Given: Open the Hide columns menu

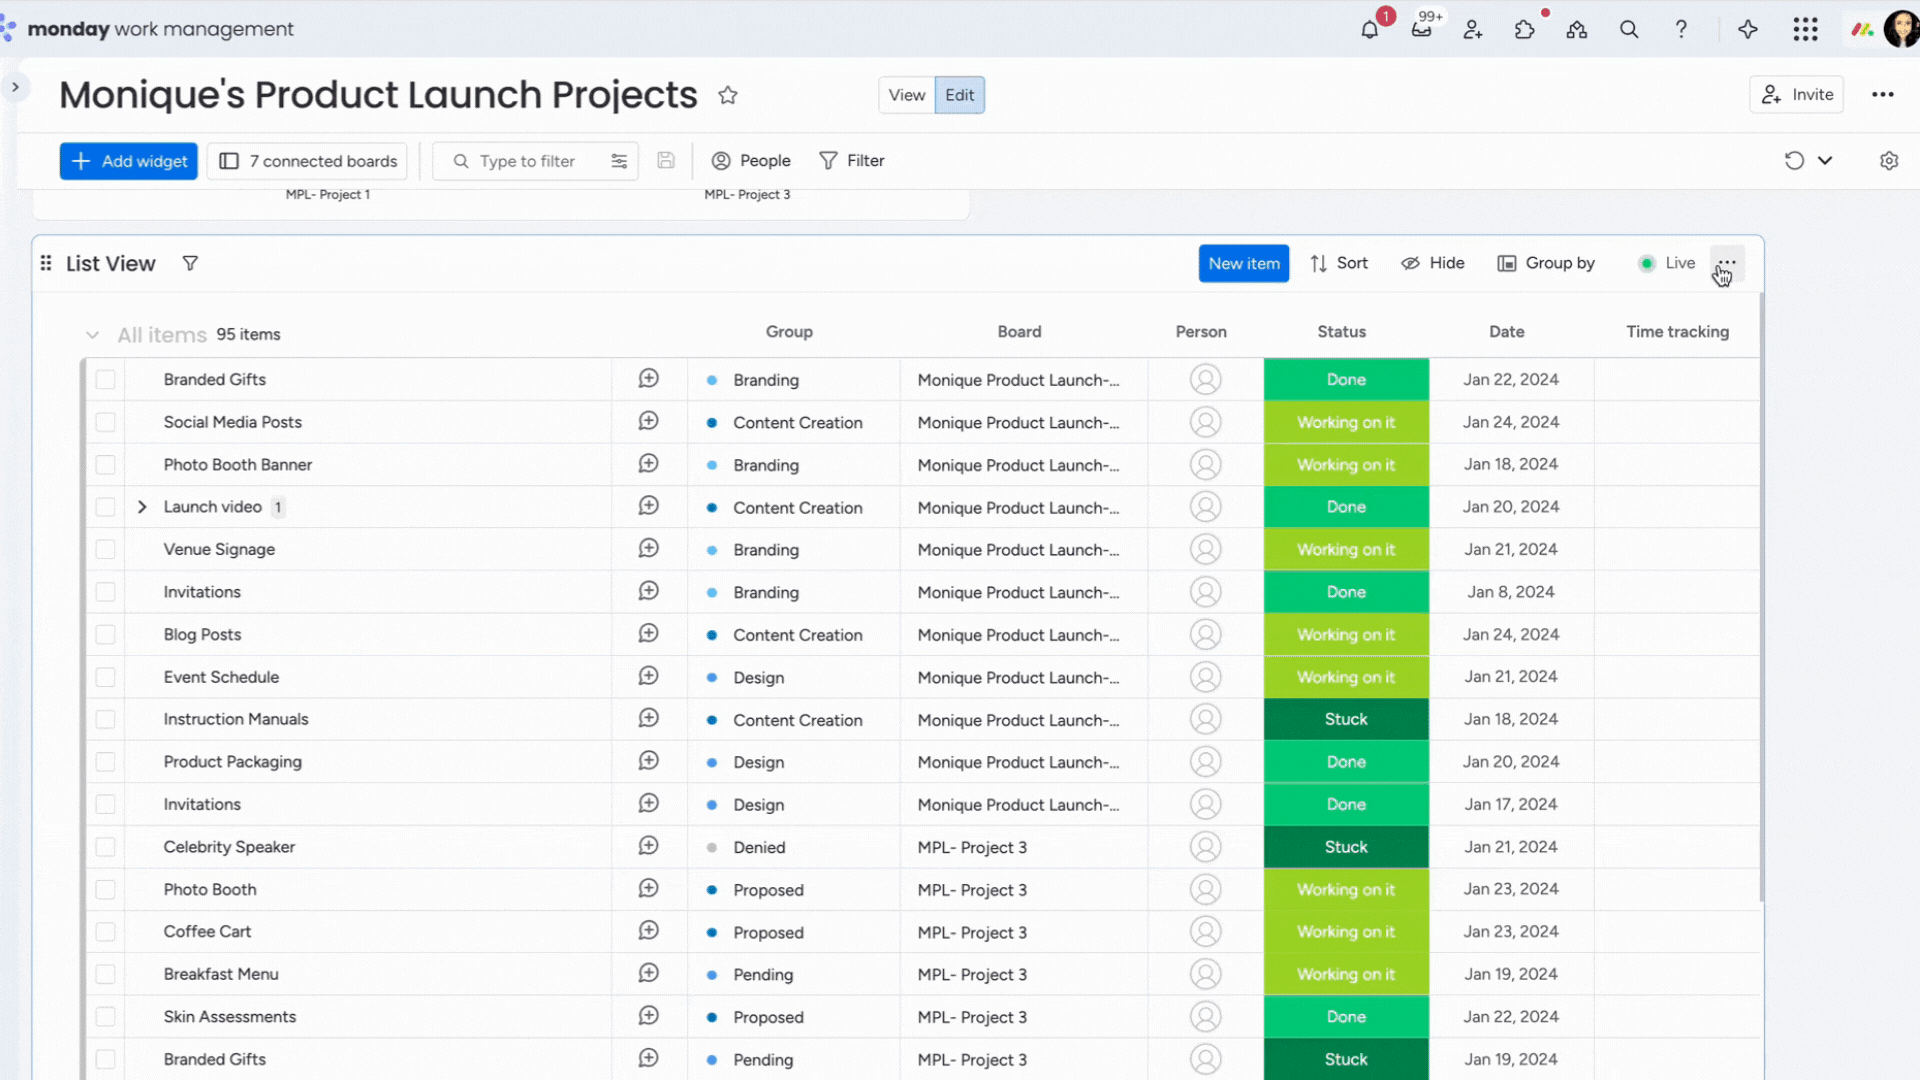Looking at the screenshot, I should tap(1433, 263).
